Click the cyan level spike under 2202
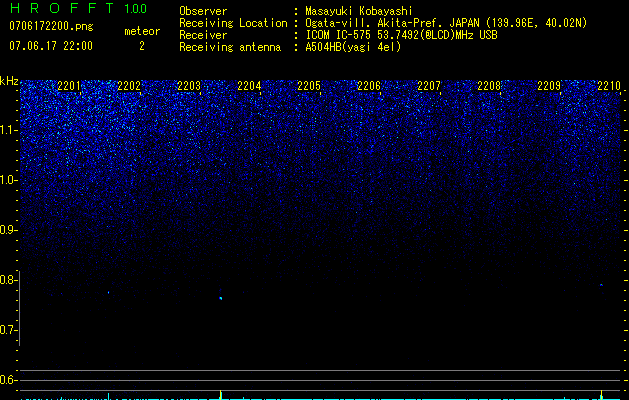This screenshot has width=629, height=400. 108,396
